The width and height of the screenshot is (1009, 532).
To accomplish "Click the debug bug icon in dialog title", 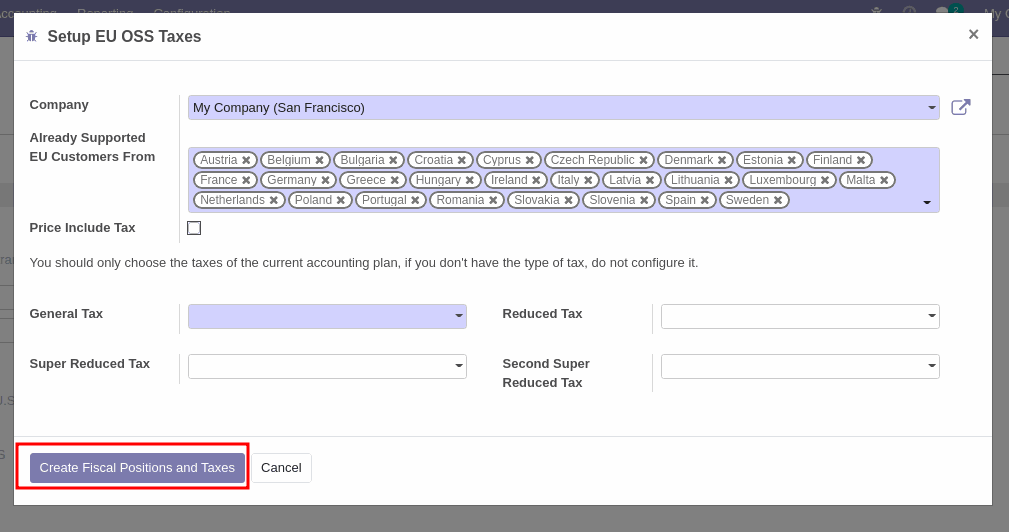I will click(31, 36).
